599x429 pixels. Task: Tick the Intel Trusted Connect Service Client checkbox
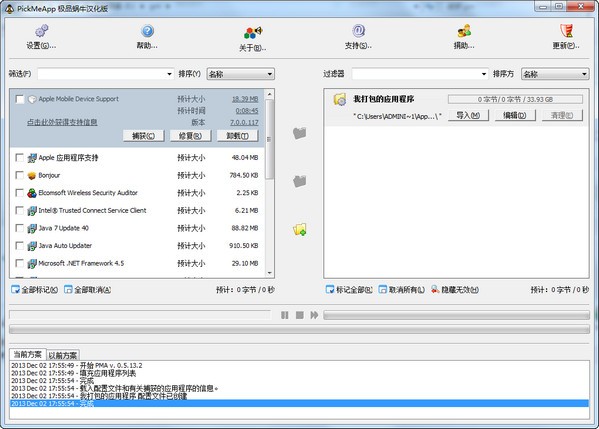tap(19, 210)
